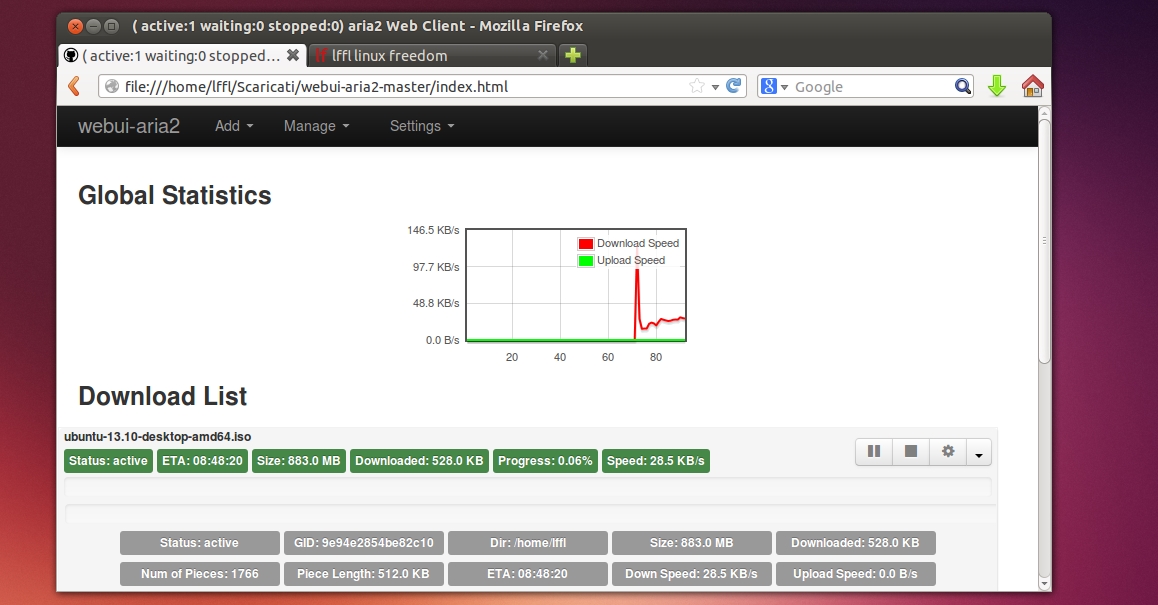This screenshot has height=605, width=1158.
Task: Open Google search engine selector
Action: coord(774,86)
